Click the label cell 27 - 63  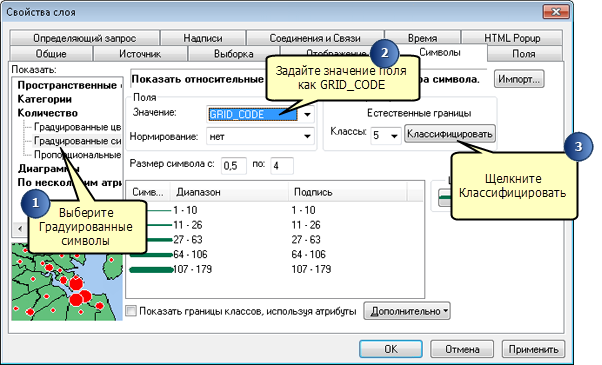[306, 239]
